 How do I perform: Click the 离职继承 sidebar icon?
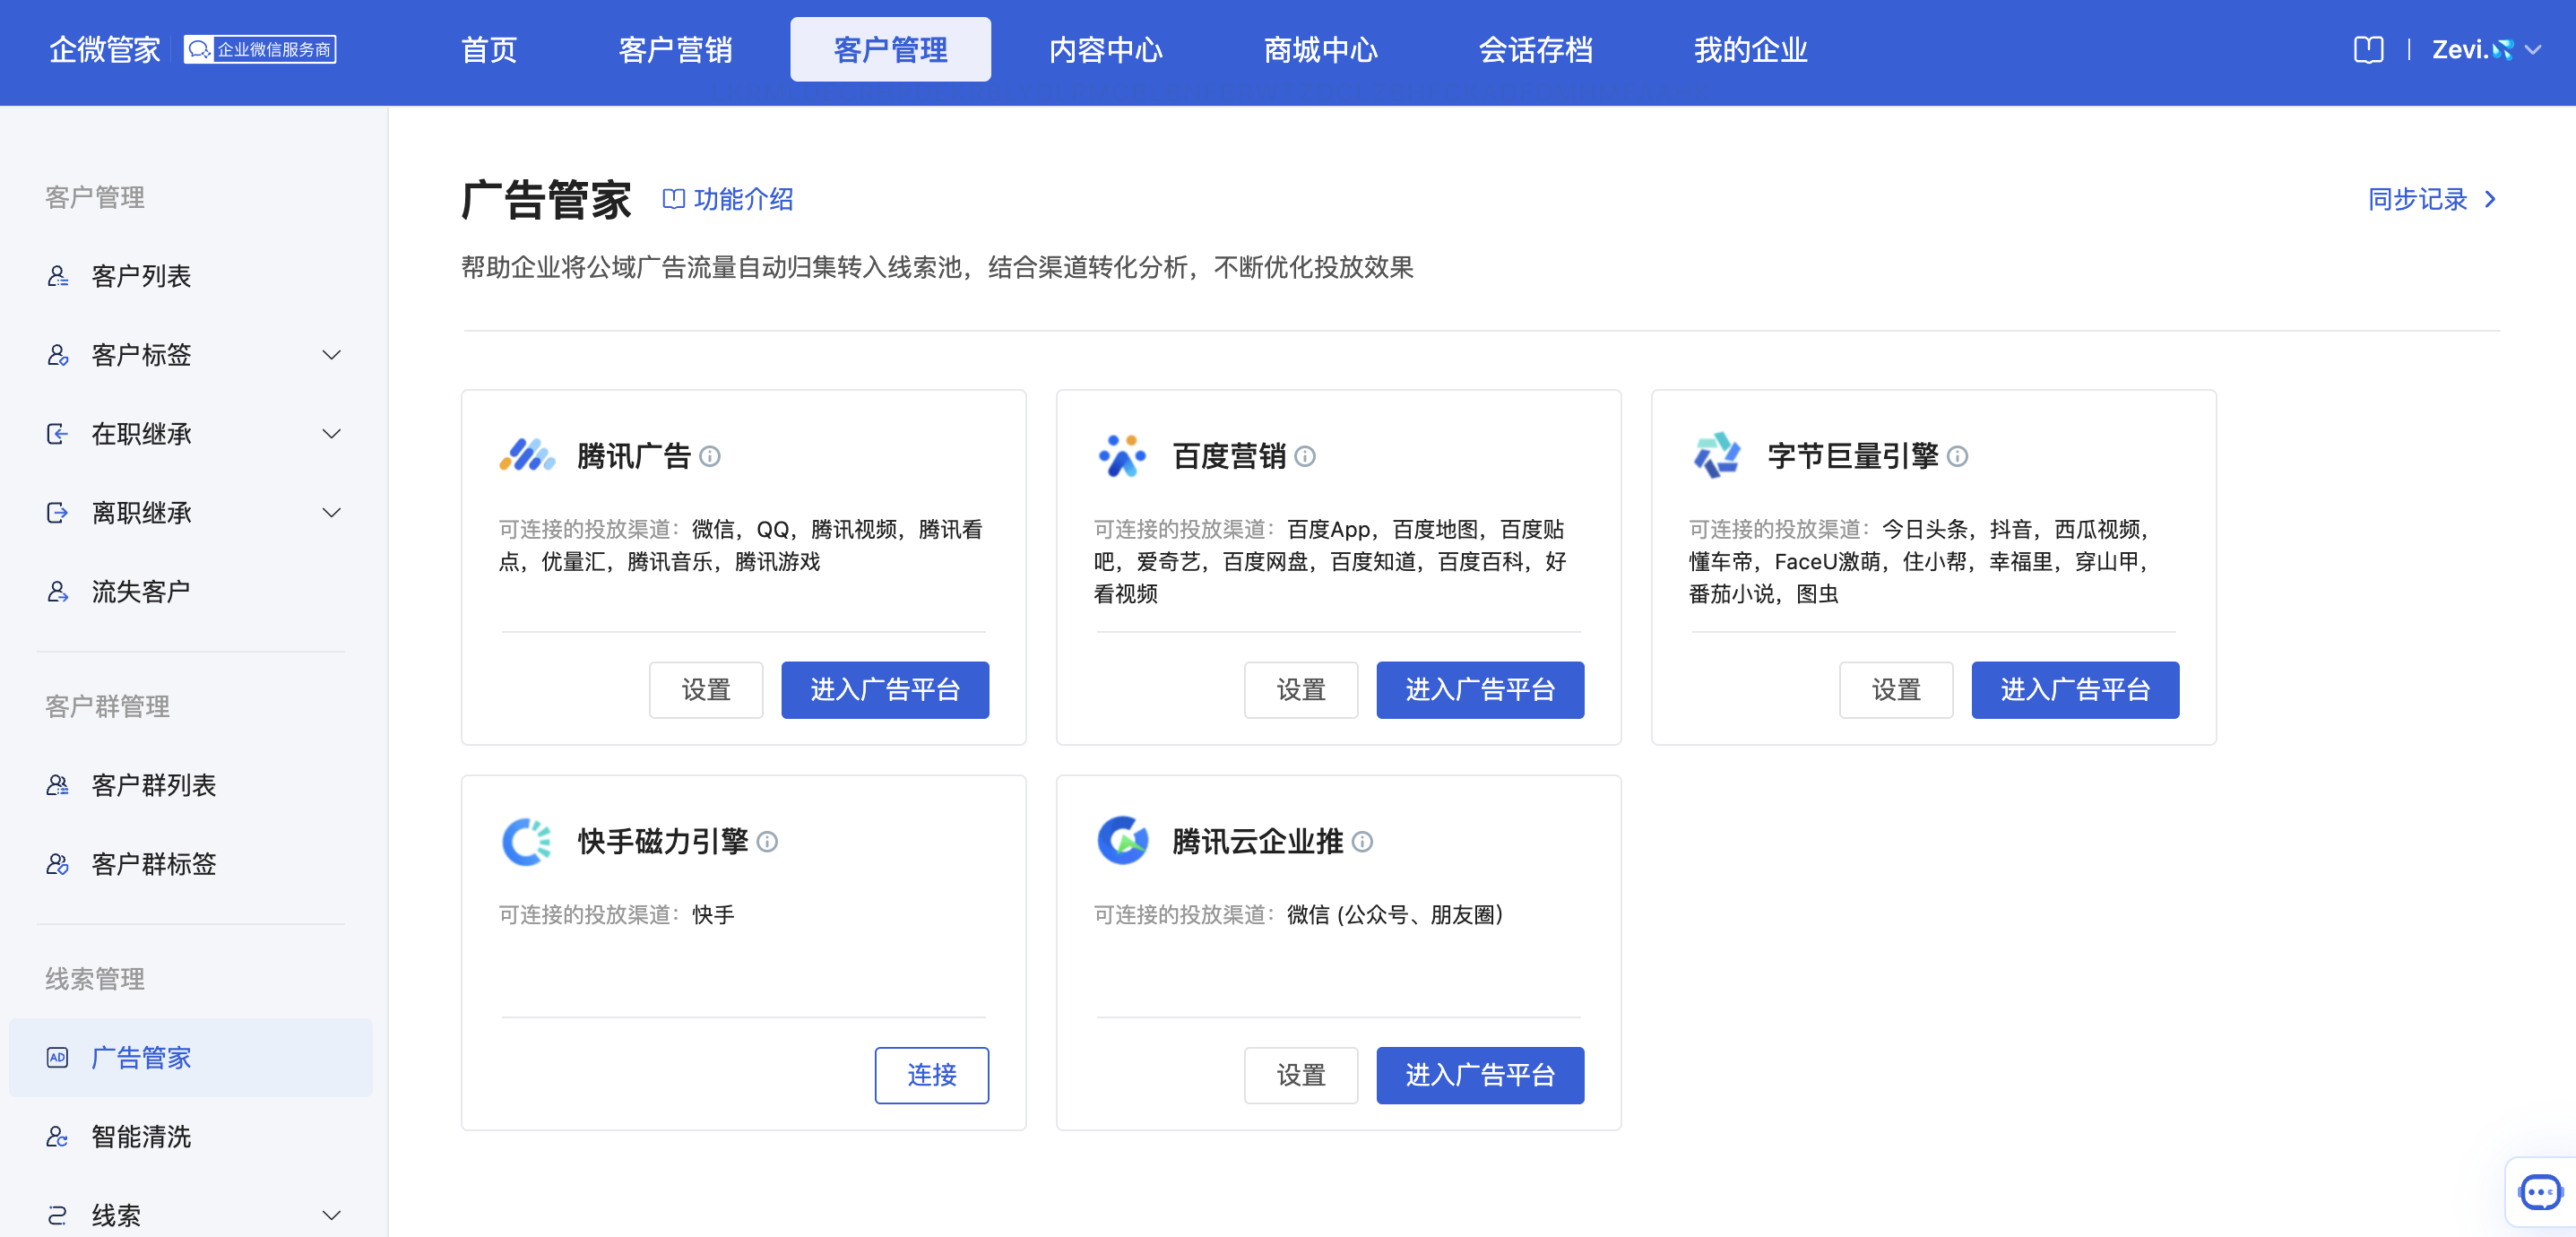point(58,513)
